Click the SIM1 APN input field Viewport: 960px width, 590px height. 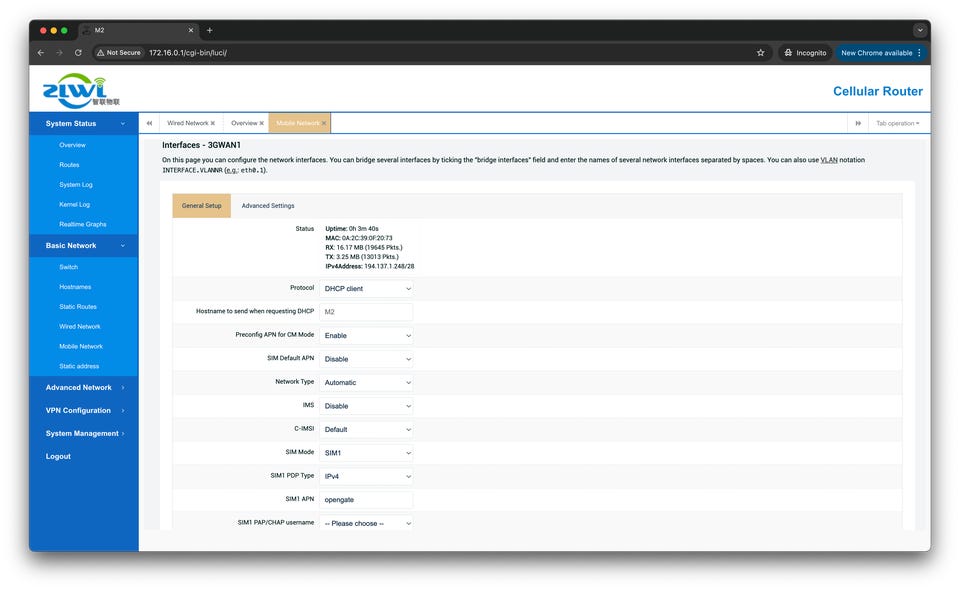click(x=366, y=500)
